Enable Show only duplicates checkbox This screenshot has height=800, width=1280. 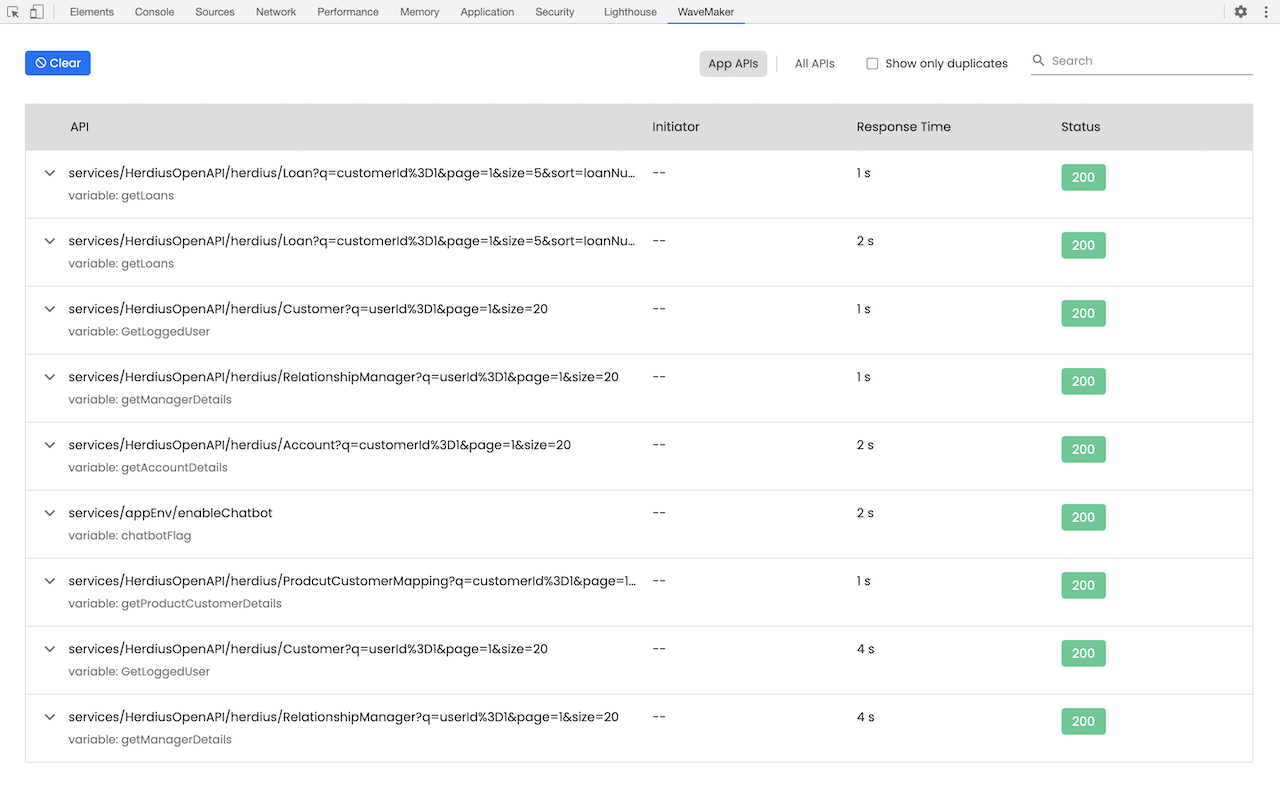tap(872, 63)
